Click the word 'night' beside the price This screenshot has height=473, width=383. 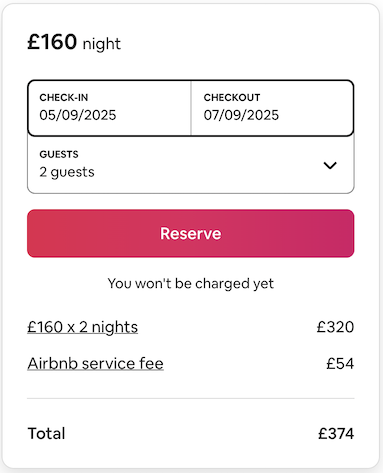click(x=102, y=44)
